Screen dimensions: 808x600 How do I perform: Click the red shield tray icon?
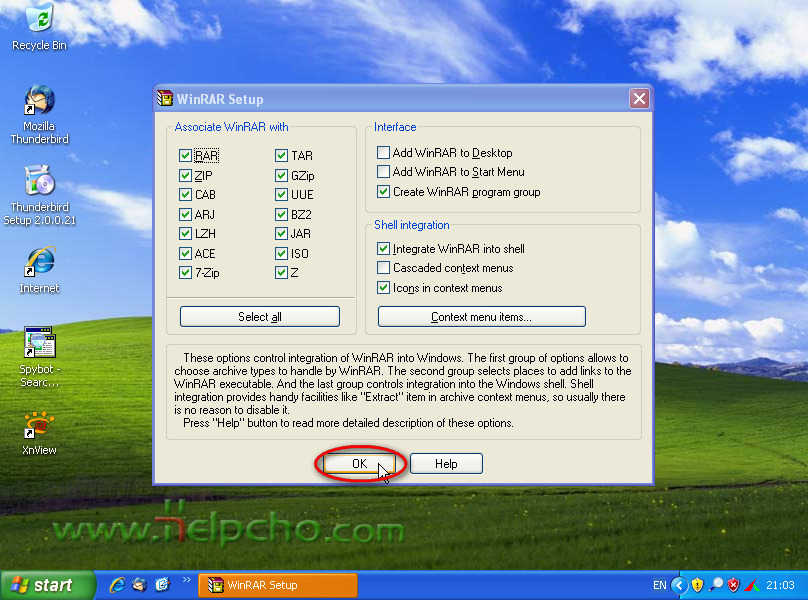click(x=733, y=585)
